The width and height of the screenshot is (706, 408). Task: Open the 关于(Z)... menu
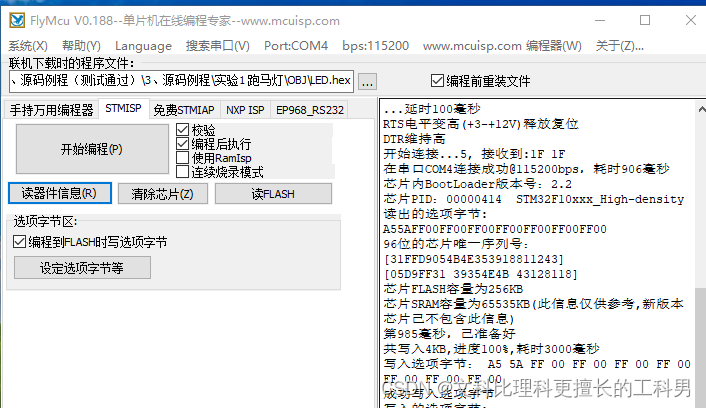click(620, 45)
